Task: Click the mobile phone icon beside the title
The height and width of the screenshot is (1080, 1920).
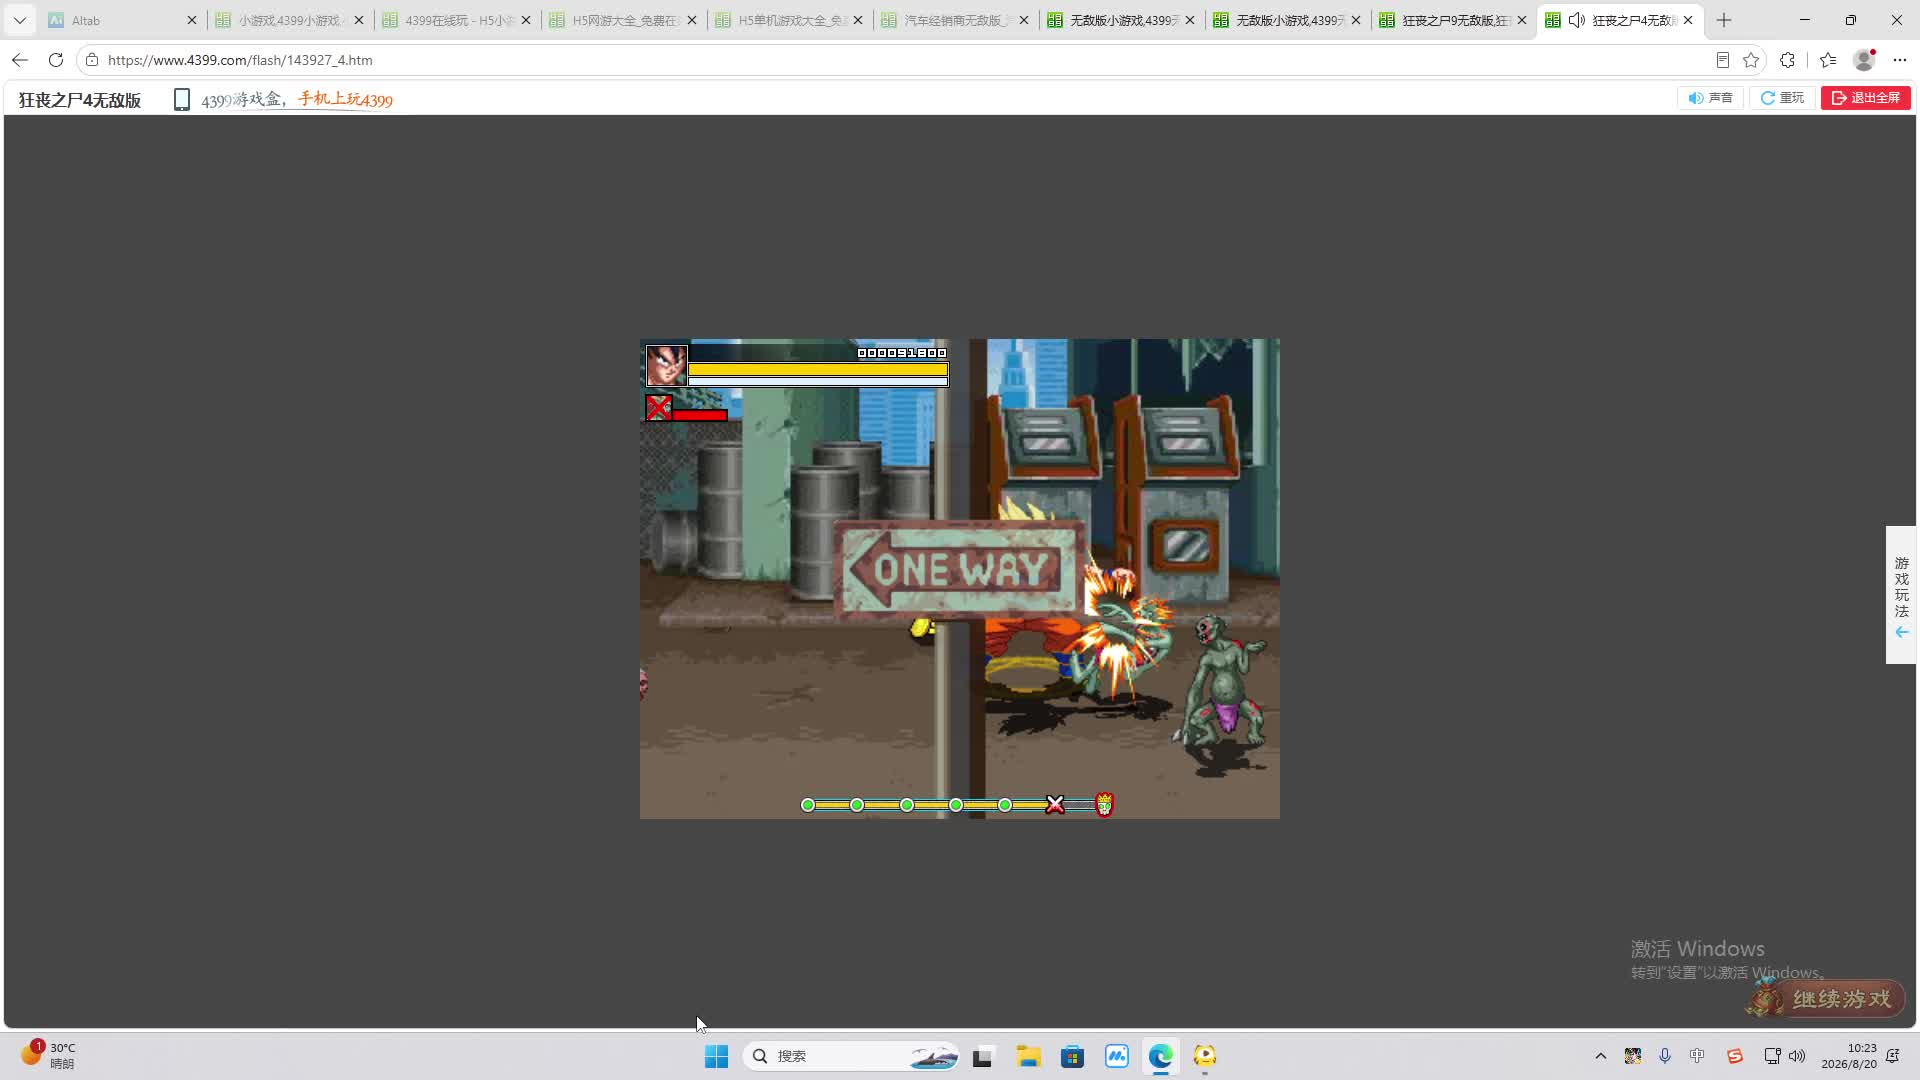Action: point(182,99)
